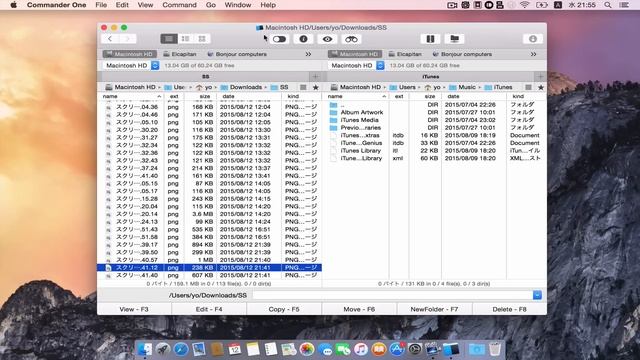
Task: Click the network connections toolbar icon
Action: pyautogui.click(x=454, y=39)
